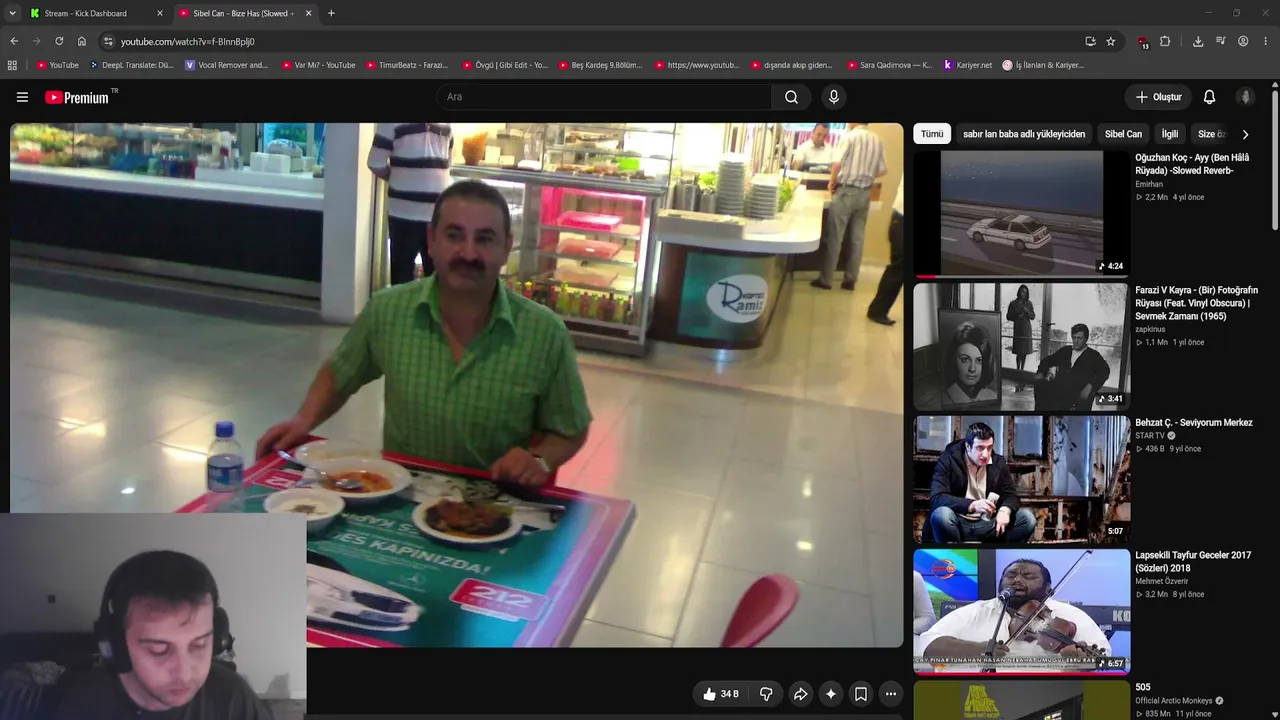Save video with the bookmark icon
Screen dimensions: 1280x720
tap(860, 694)
